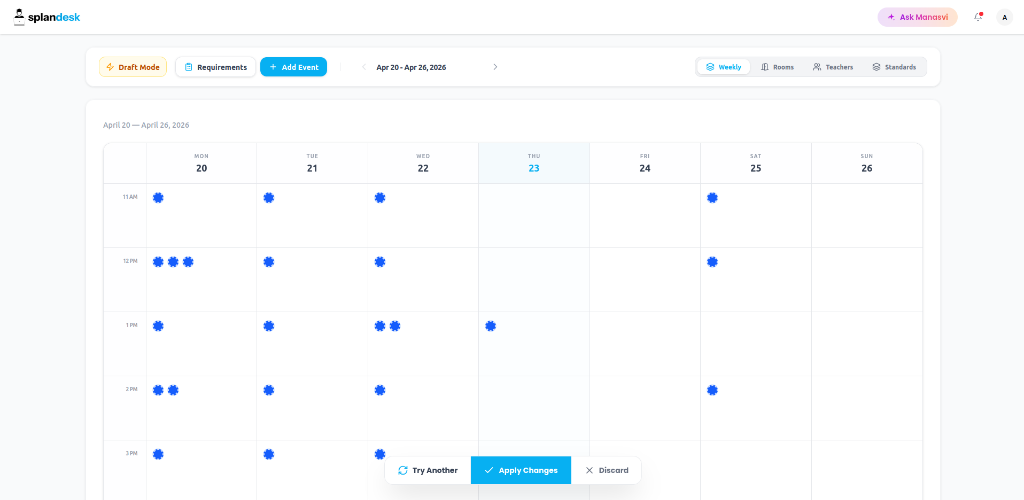Go to previous week arrow
This screenshot has width=1024, height=500.
(x=364, y=67)
